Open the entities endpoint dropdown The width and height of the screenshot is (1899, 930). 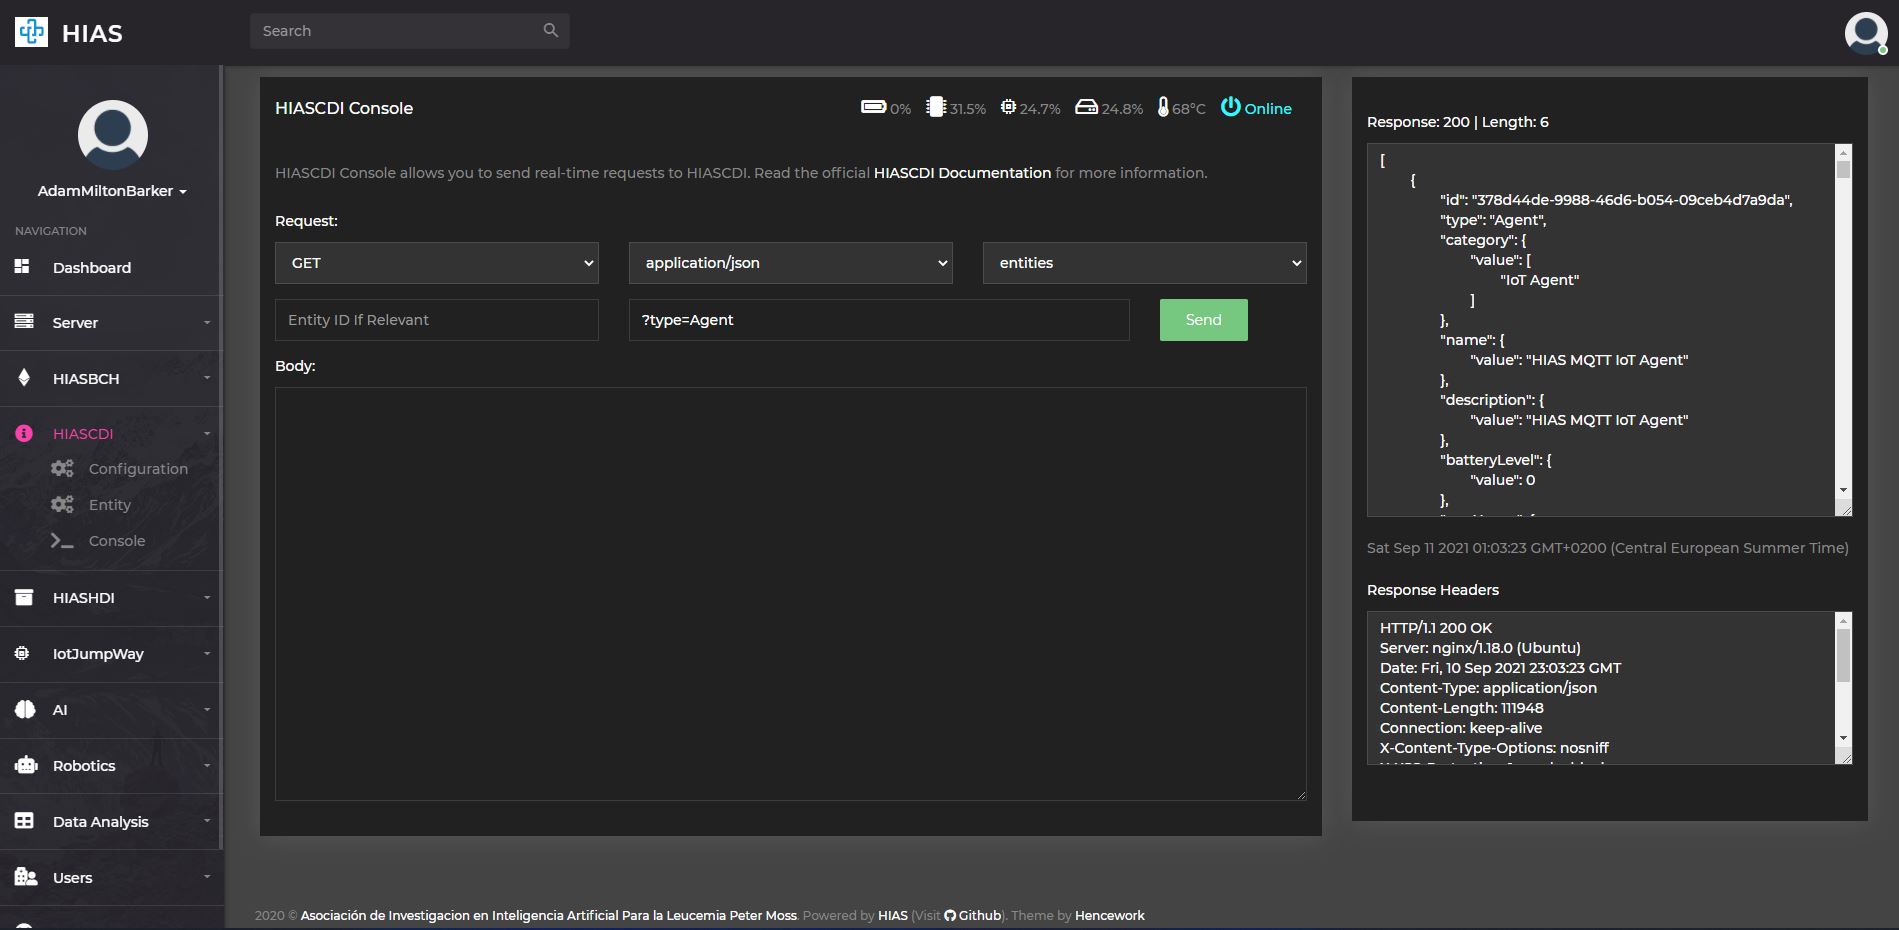click(x=1145, y=263)
